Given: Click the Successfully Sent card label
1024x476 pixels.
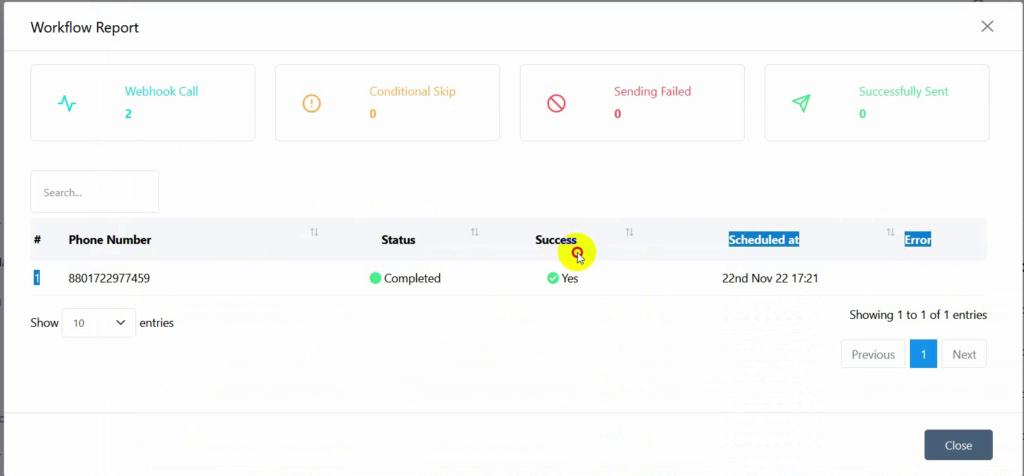Looking at the screenshot, I should click(x=903, y=91).
